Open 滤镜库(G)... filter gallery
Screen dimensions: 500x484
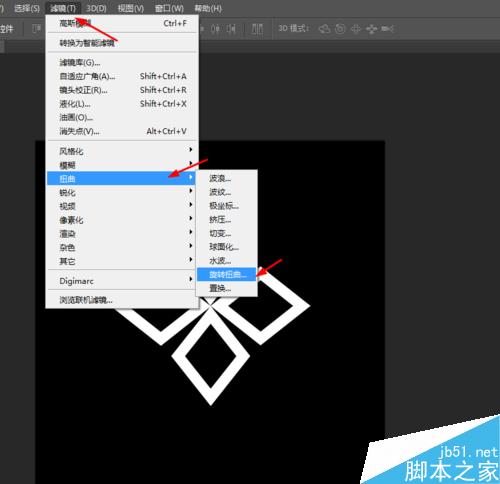point(122,62)
